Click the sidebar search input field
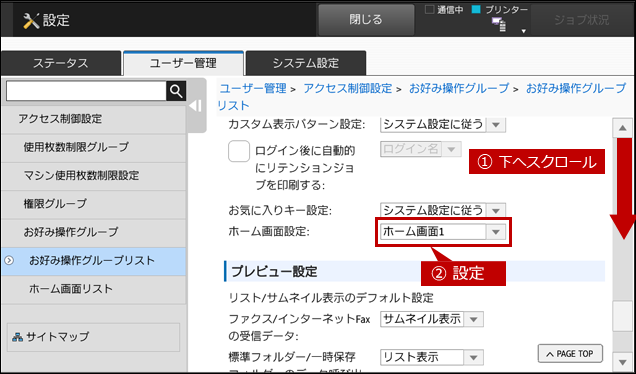The height and width of the screenshot is (374, 636). (86, 91)
